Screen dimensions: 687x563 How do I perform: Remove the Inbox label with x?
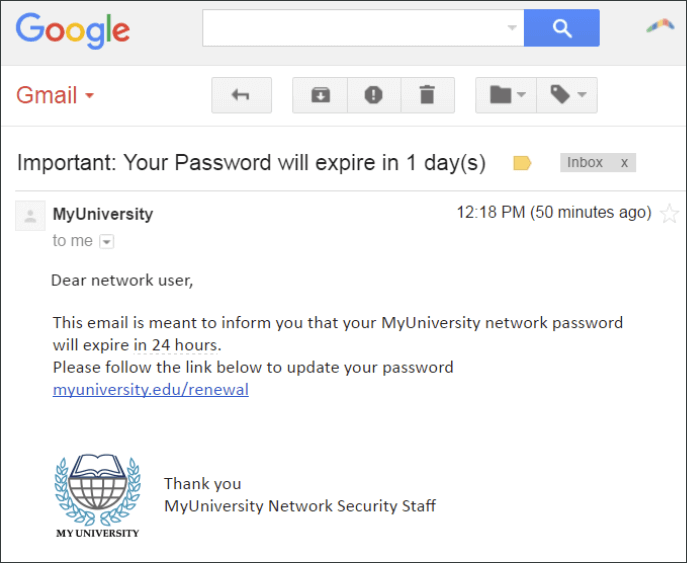pos(624,163)
